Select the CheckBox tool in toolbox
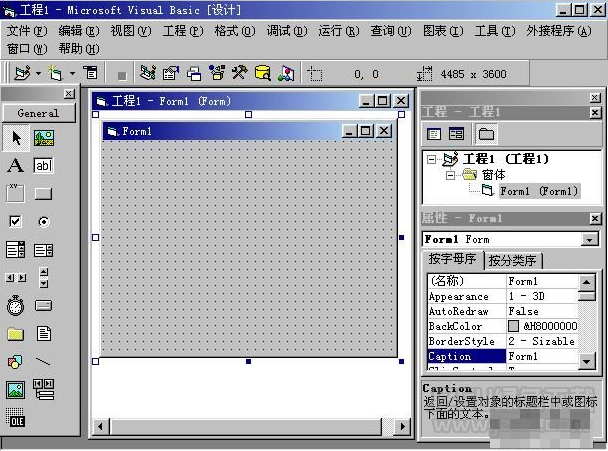This screenshot has width=608, height=451. (16, 221)
